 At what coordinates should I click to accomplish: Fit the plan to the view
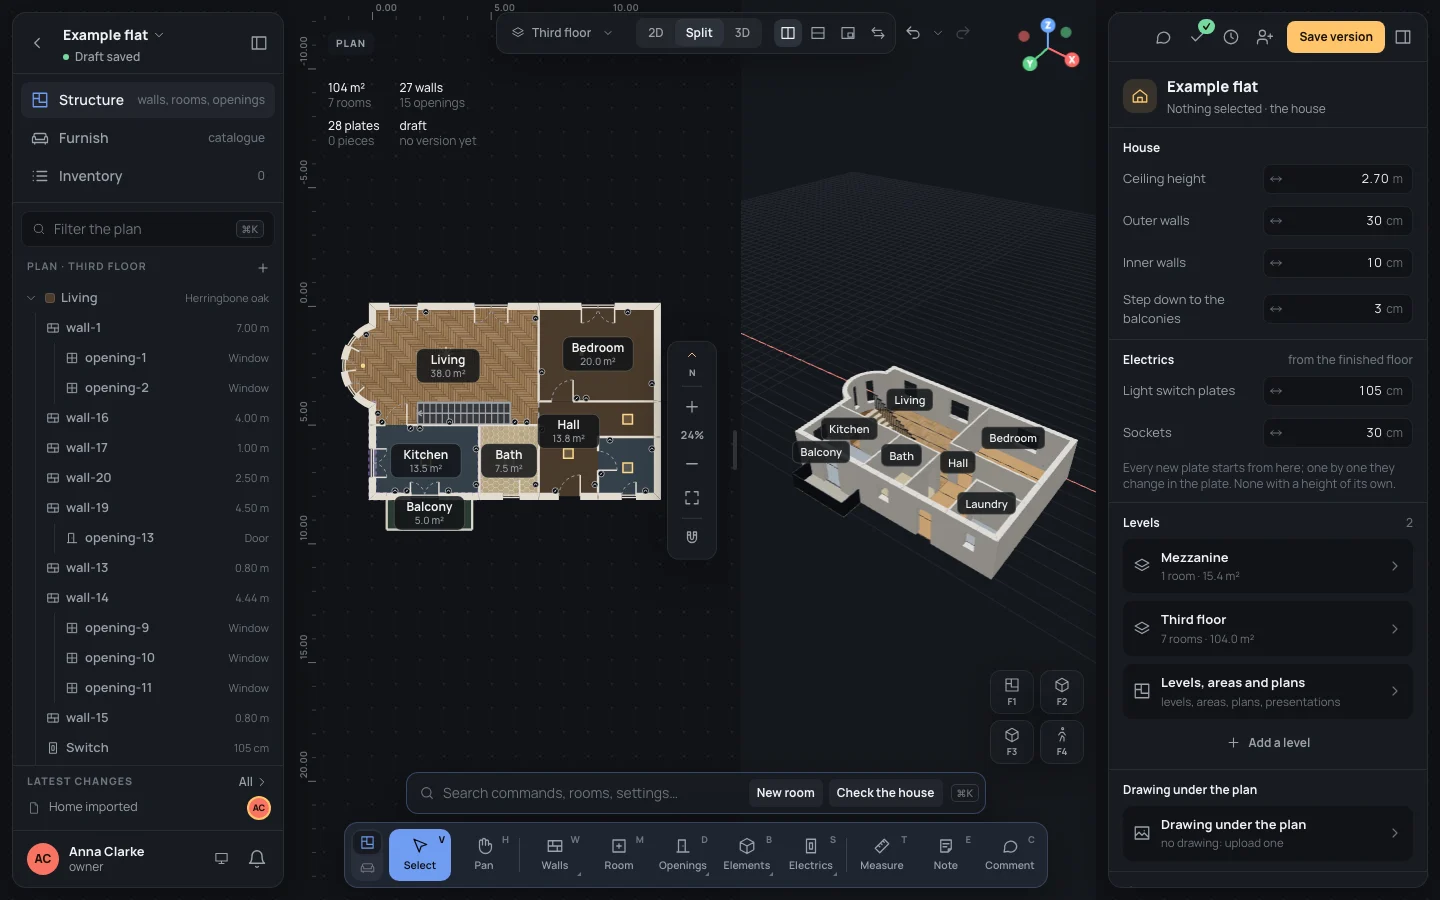coord(692,498)
